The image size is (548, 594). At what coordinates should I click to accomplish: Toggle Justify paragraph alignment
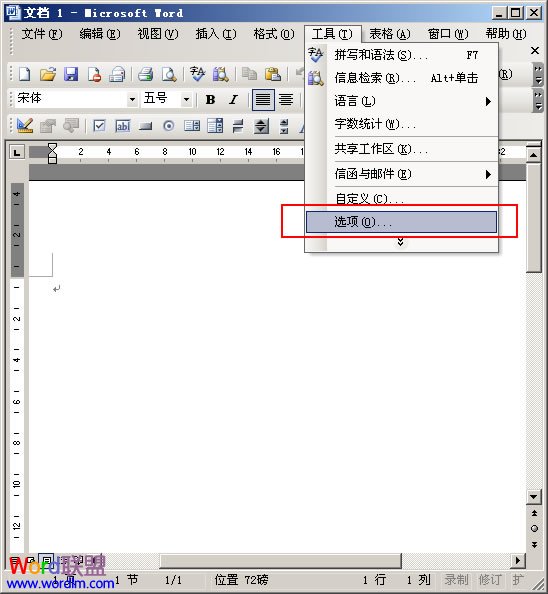click(263, 100)
